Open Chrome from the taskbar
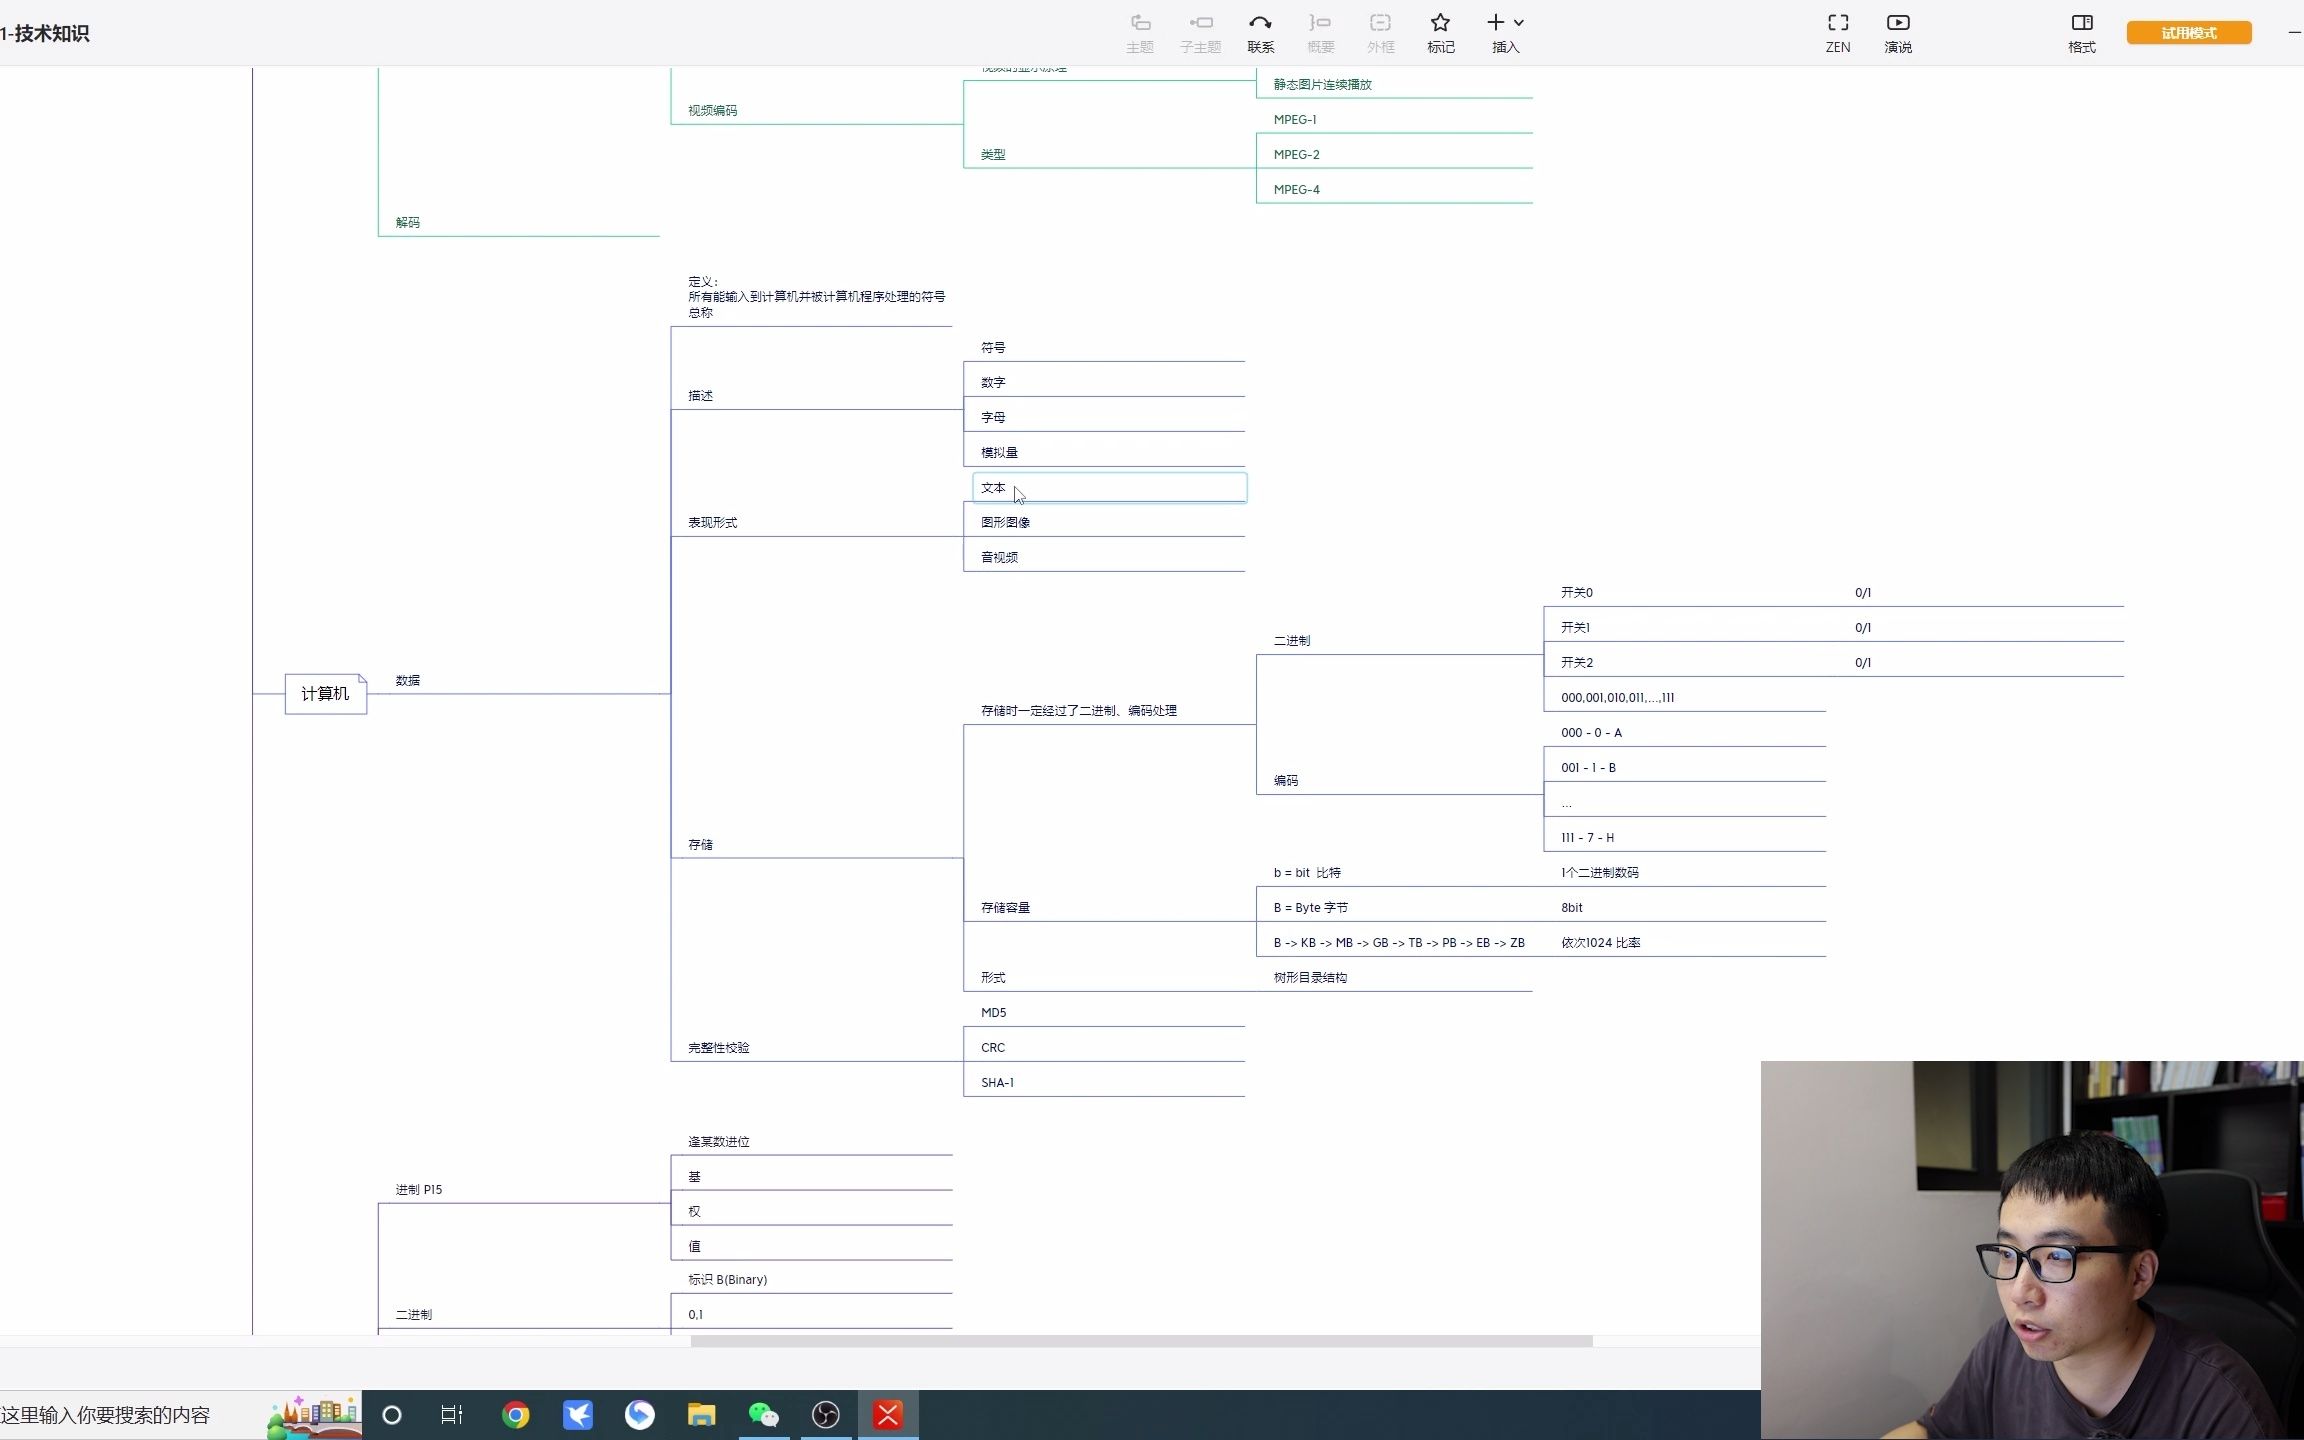The image size is (2304, 1440). 516,1415
